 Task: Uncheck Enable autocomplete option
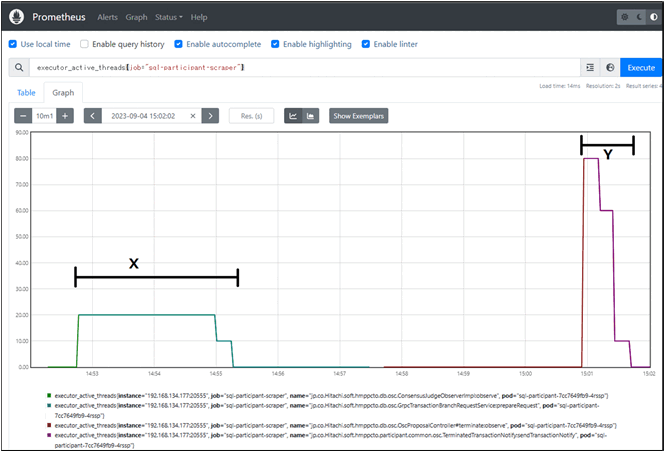tap(177, 44)
